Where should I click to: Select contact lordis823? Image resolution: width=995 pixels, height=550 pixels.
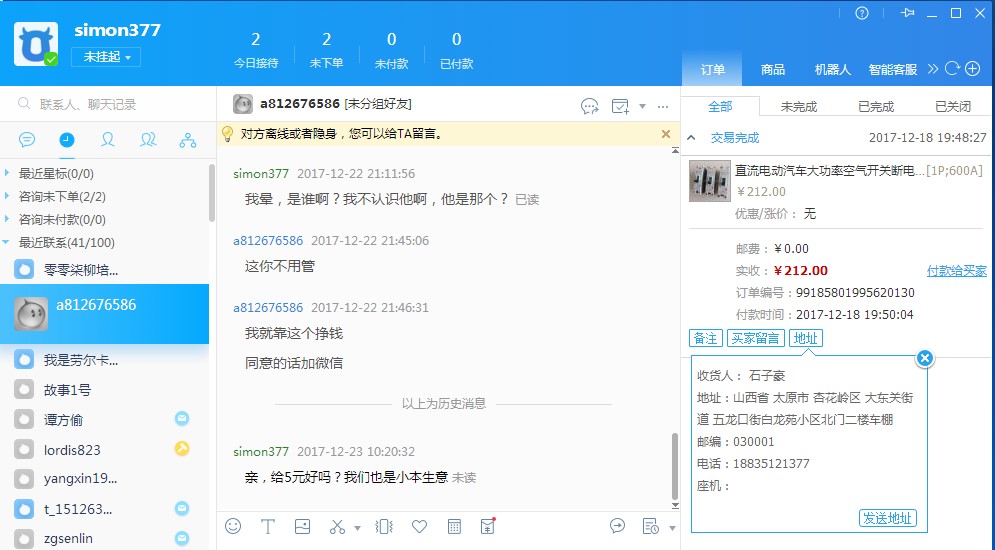click(x=105, y=450)
